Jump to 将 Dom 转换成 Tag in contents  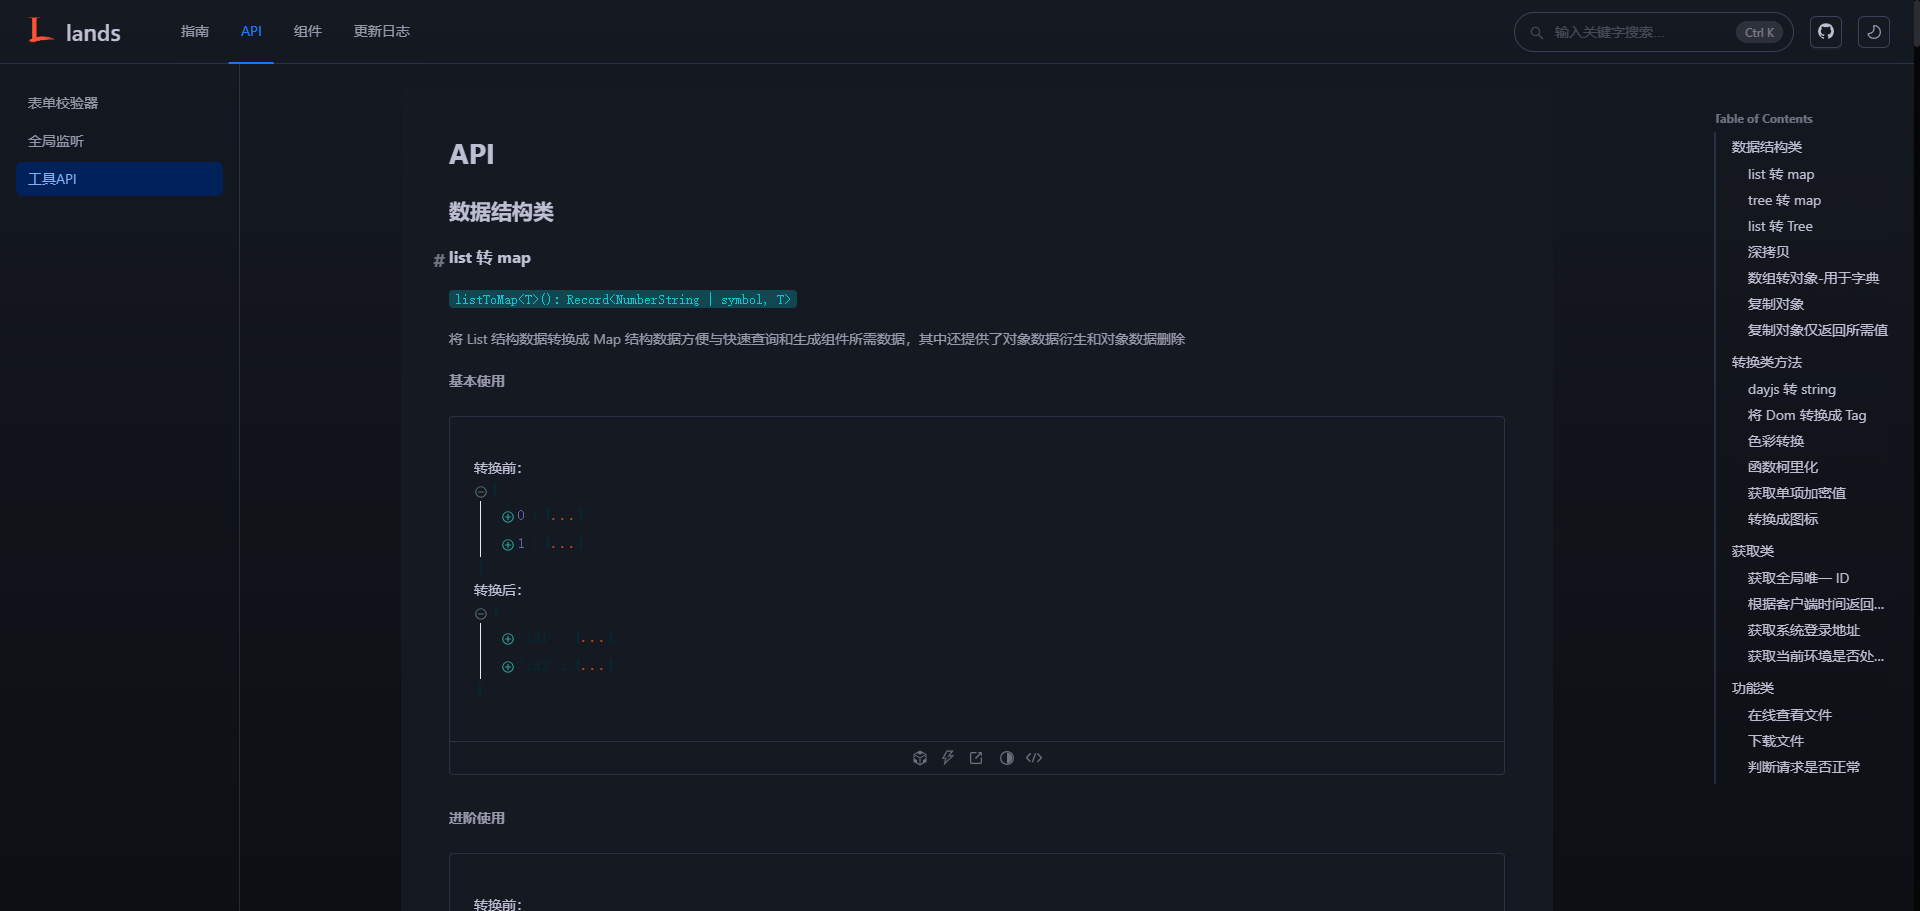coord(1807,415)
